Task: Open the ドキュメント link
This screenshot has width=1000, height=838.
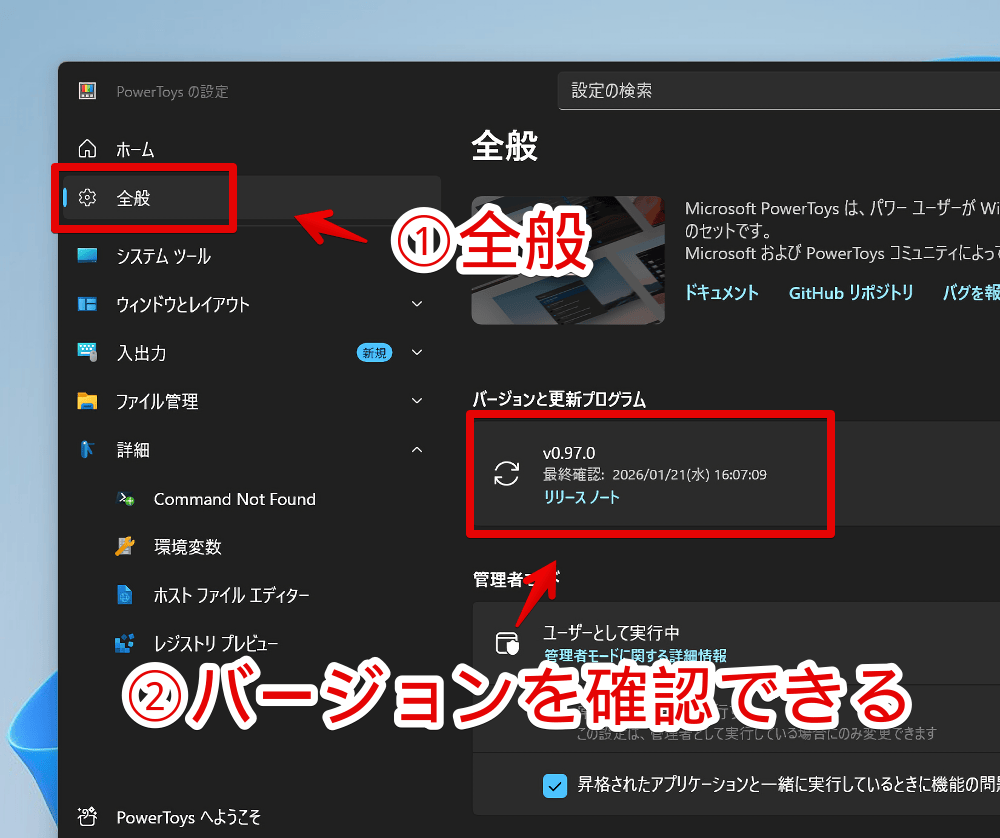Action: (721, 293)
